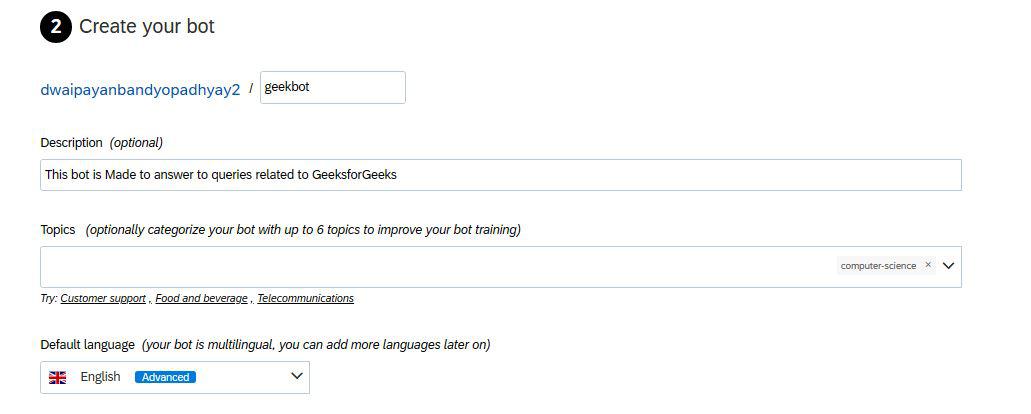
Task: Click the UK flag icon
Action: [x=58, y=377]
